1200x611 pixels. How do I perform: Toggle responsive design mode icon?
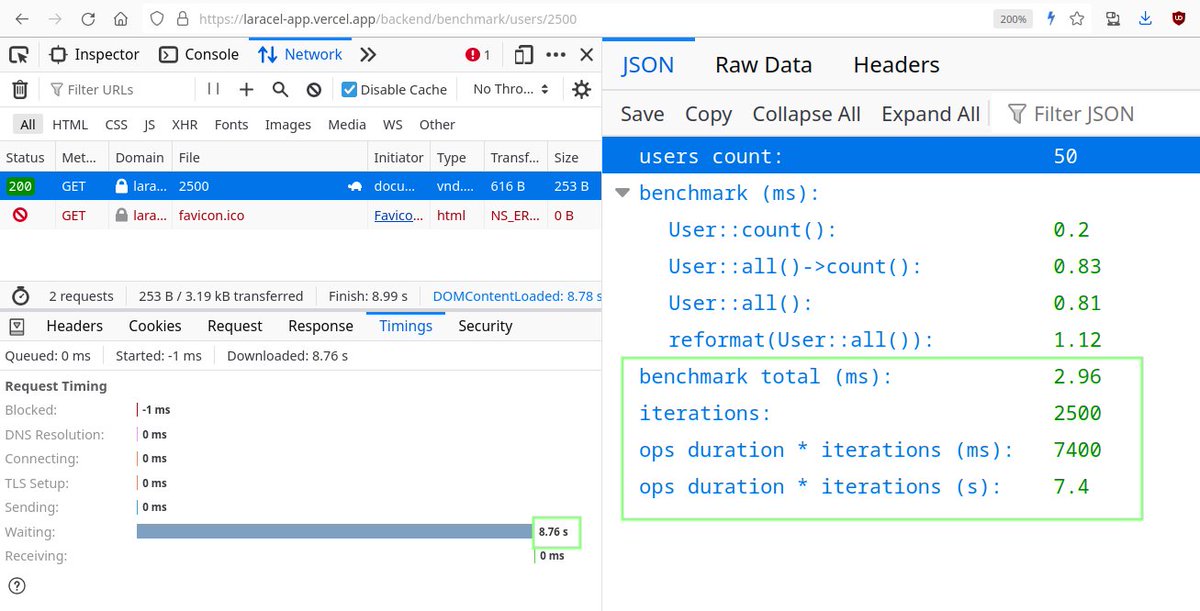pos(524,55)
